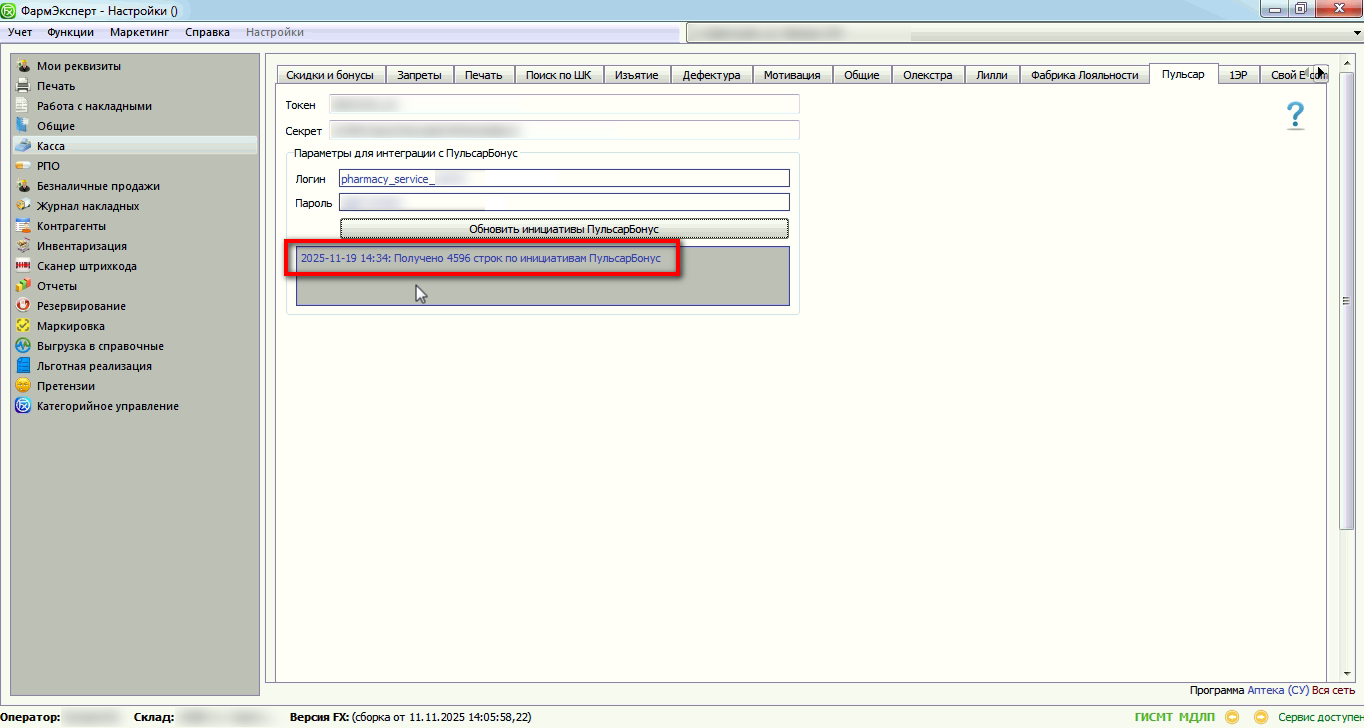Open the Маркетинг menu
Screen dimensions: 1364x728
[x=139, y=32]
